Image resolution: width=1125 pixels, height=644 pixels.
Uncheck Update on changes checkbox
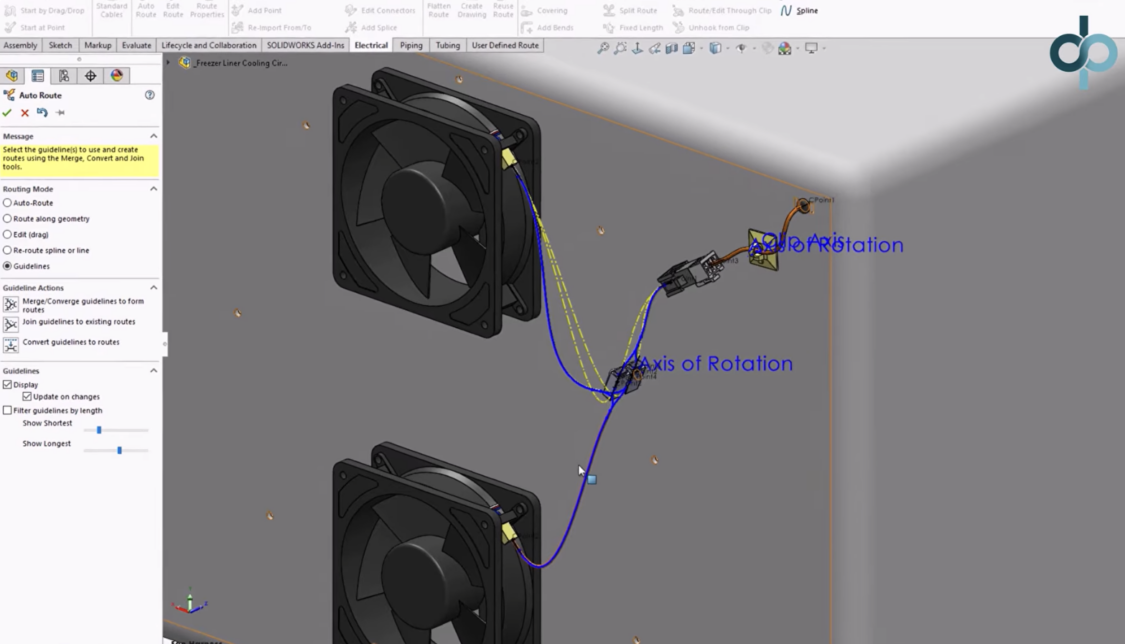(x=27, y=397)
